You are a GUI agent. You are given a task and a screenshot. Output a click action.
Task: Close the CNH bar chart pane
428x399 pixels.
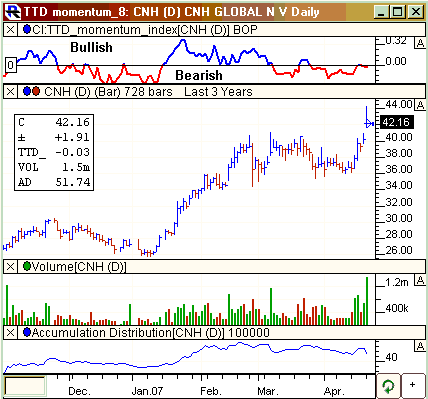[10, 91]
